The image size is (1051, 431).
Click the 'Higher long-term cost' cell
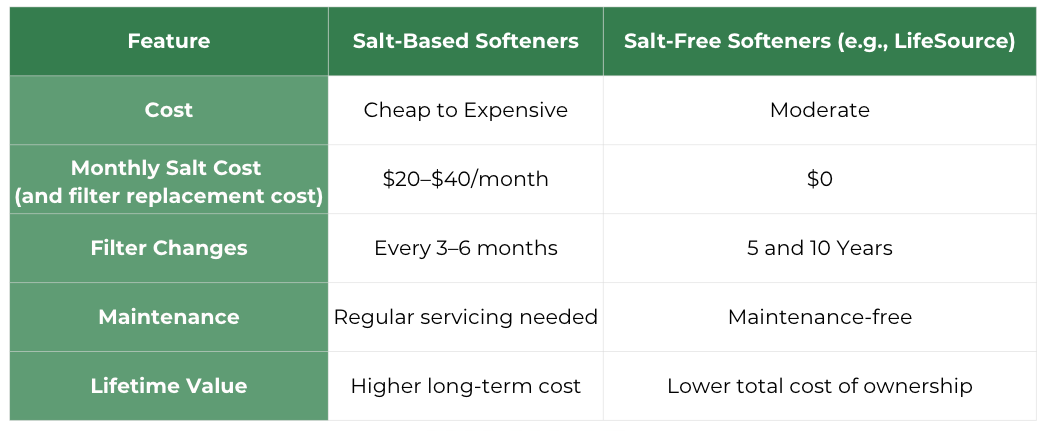[x=465, y=386]
